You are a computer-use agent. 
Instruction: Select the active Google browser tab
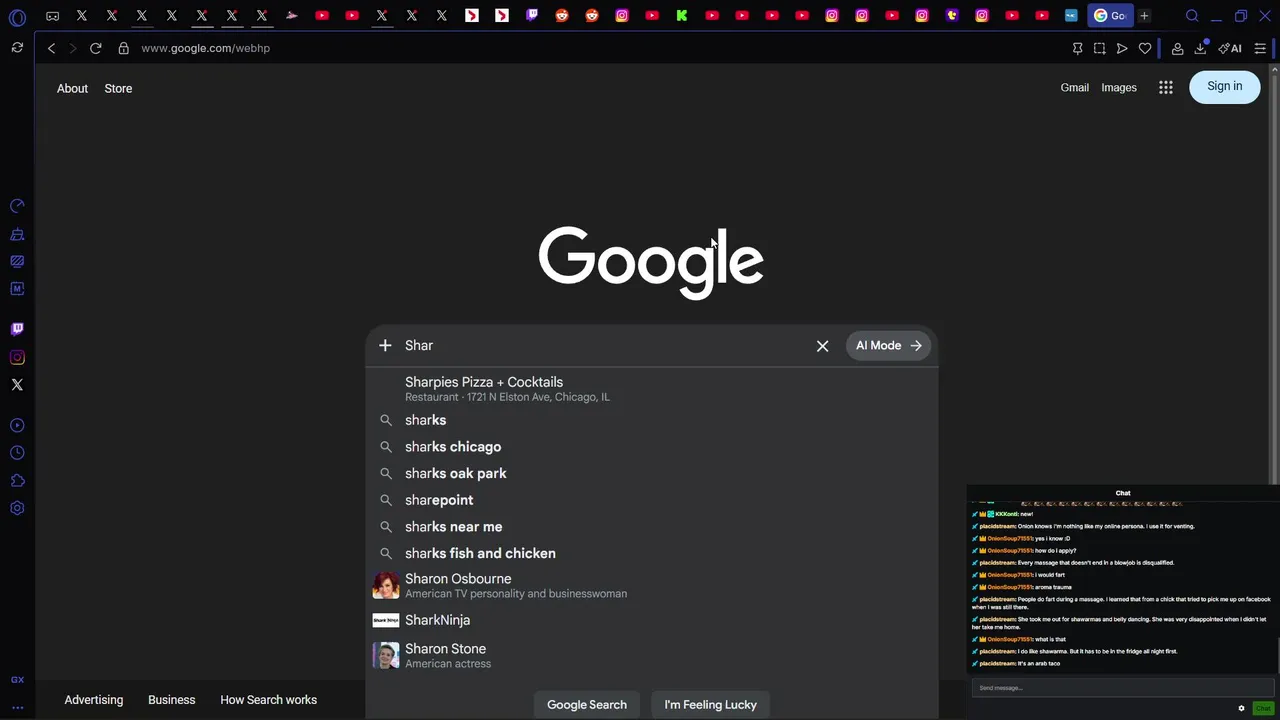1109,16
